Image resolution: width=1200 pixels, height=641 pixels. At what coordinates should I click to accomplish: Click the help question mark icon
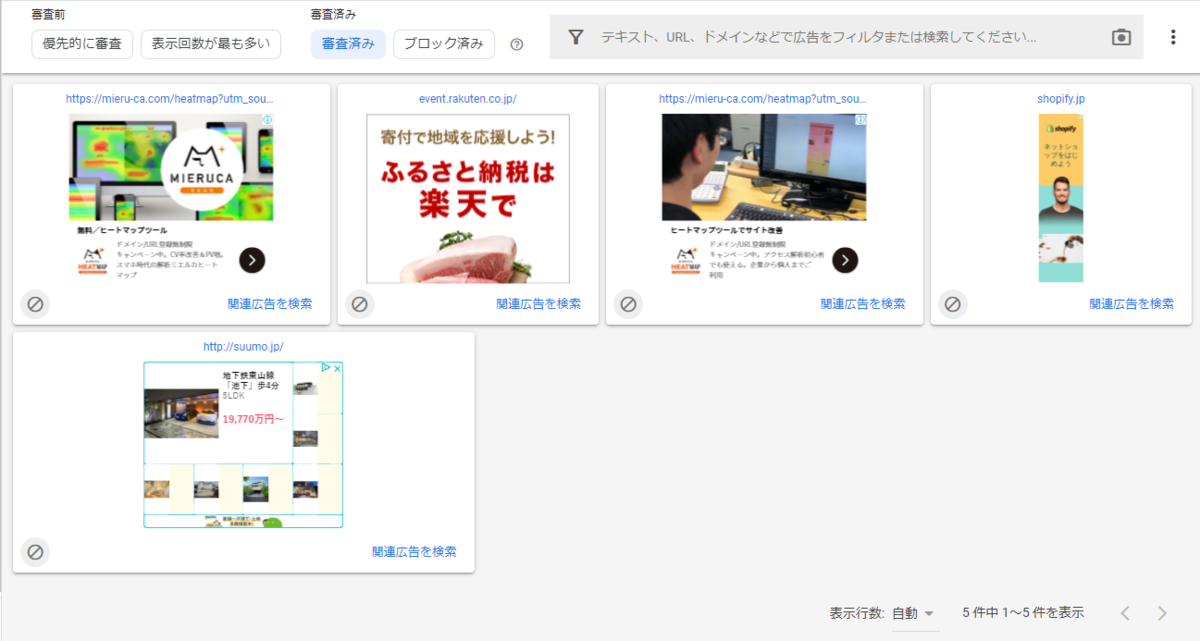(517, 44)
